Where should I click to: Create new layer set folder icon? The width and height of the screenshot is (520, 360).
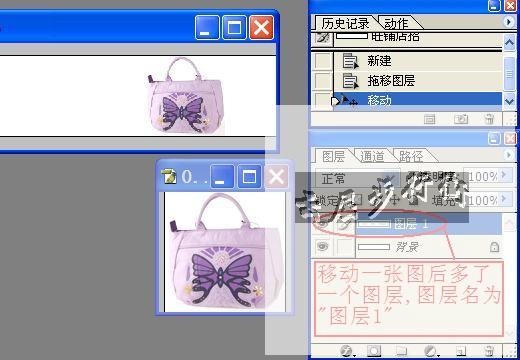point(402,351)
